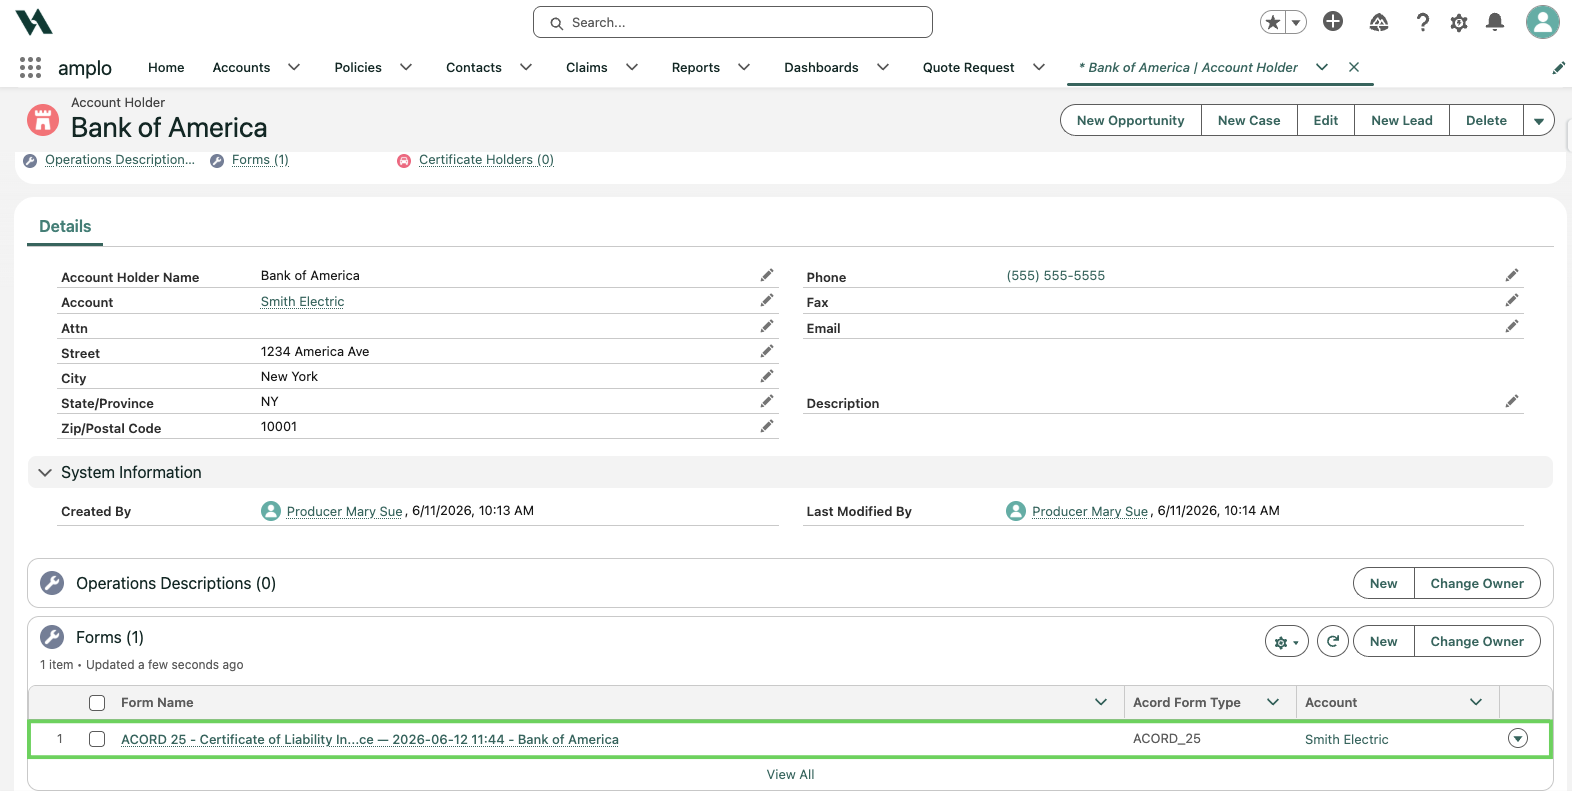
Task: Edit the Account field pencil
Action: 767,300
